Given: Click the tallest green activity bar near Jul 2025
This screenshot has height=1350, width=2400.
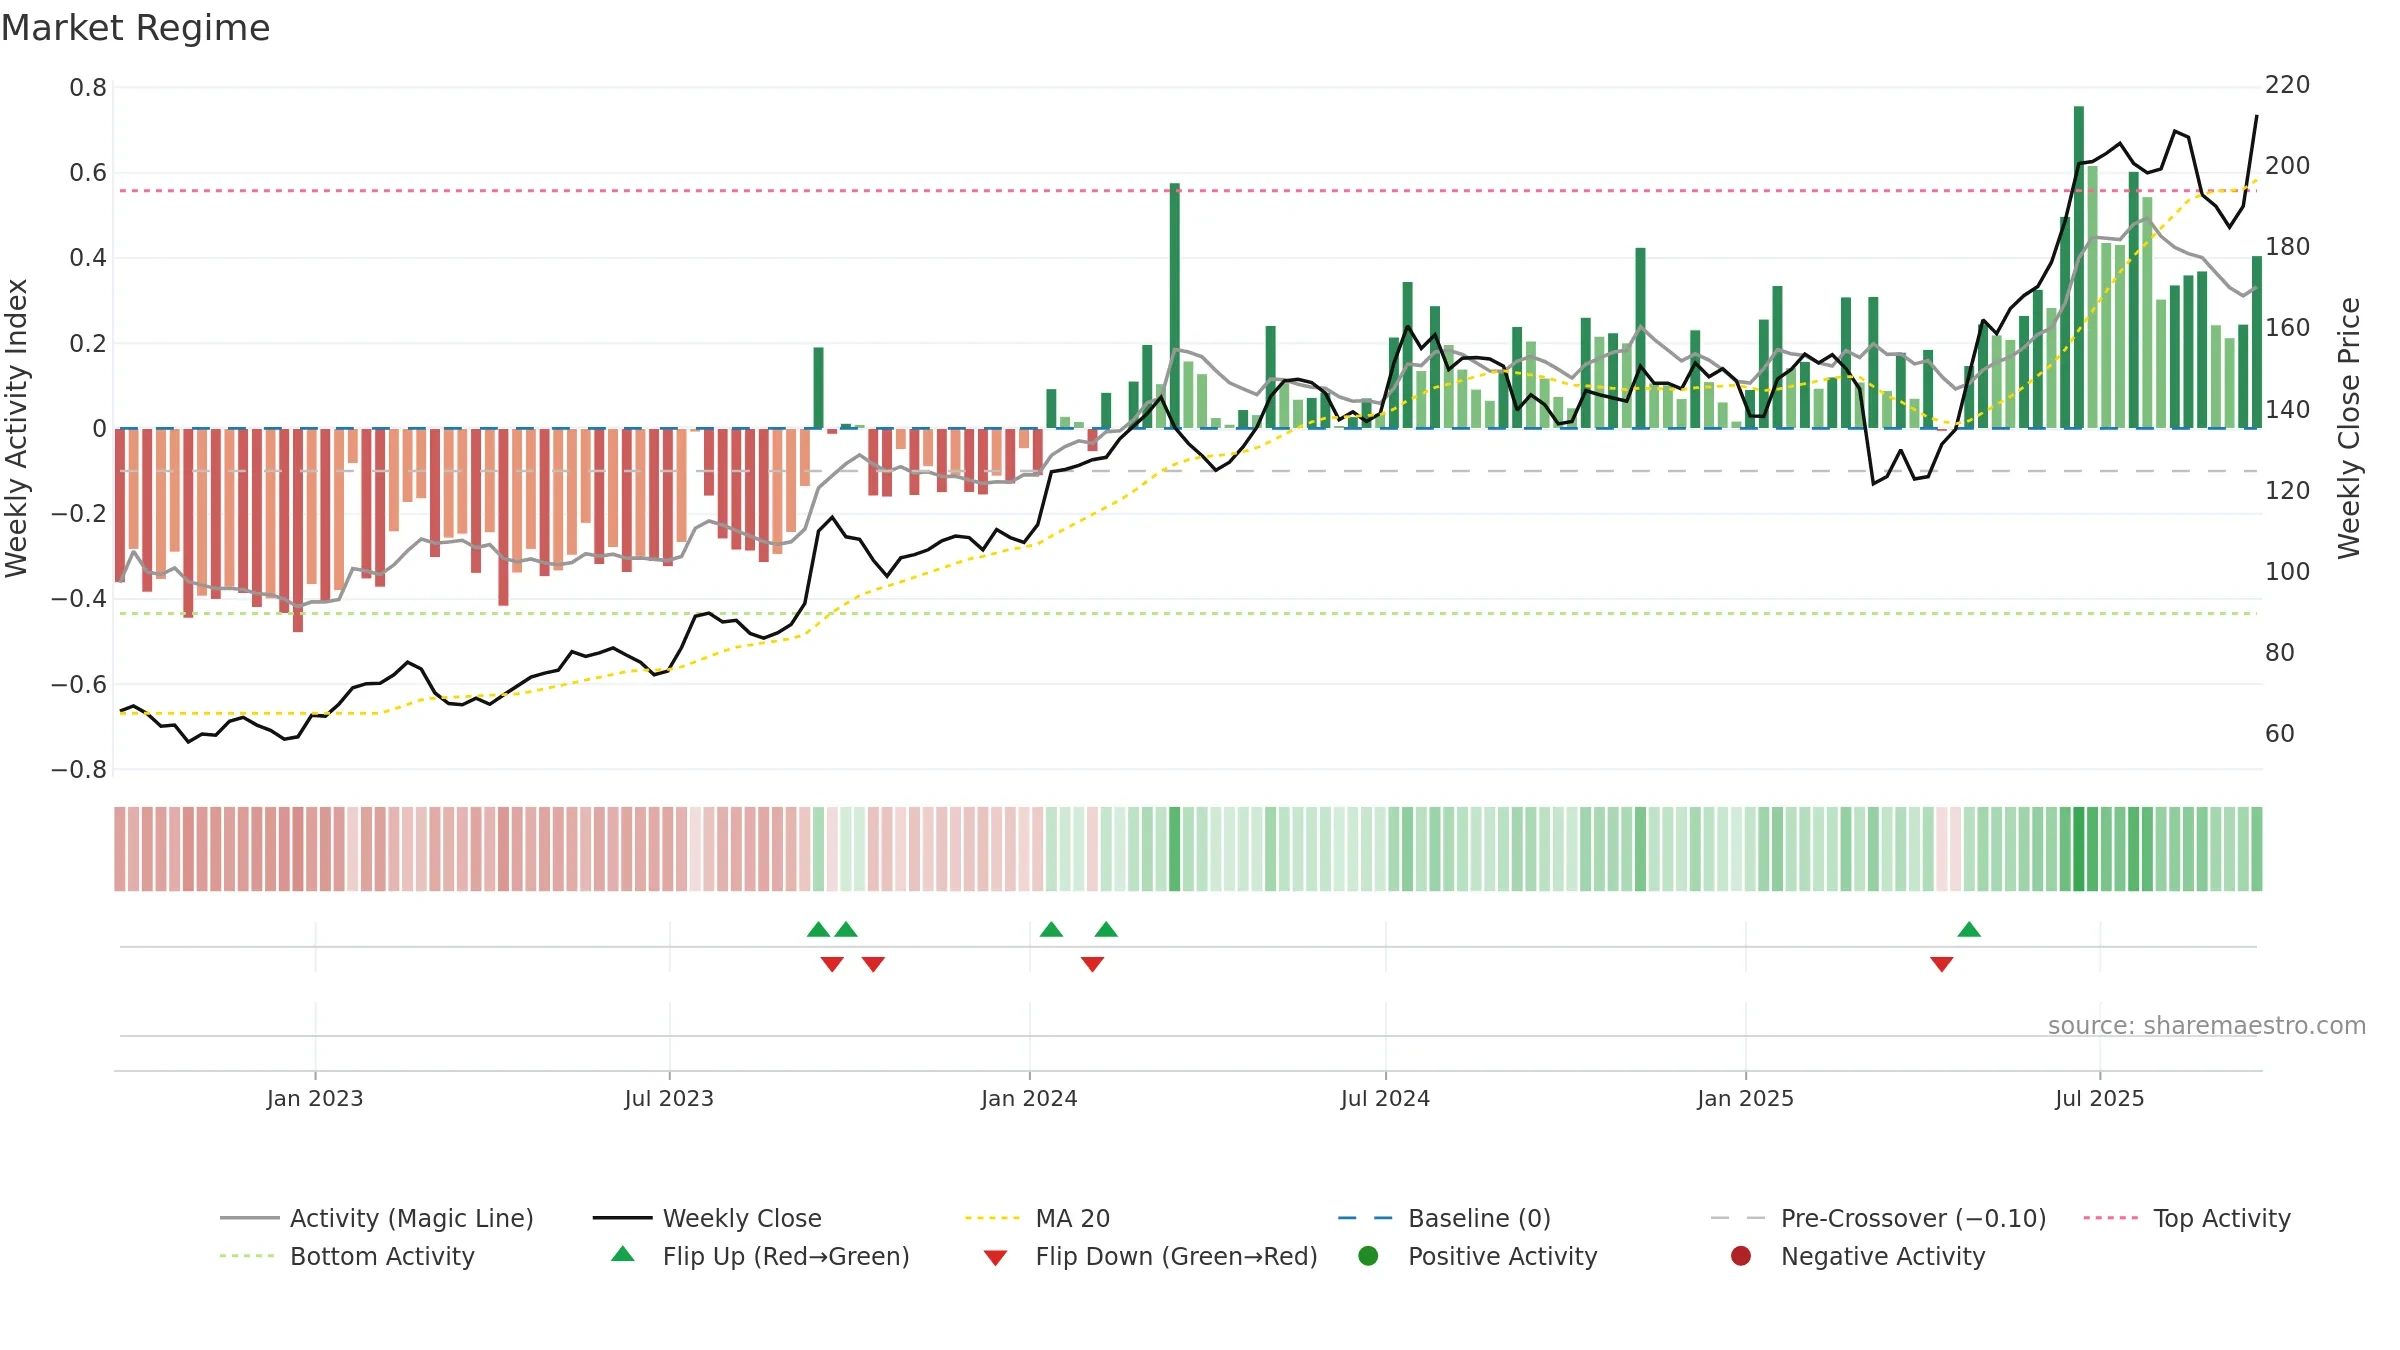Looking at the screenshot, I should click(x=2079, y=267).
